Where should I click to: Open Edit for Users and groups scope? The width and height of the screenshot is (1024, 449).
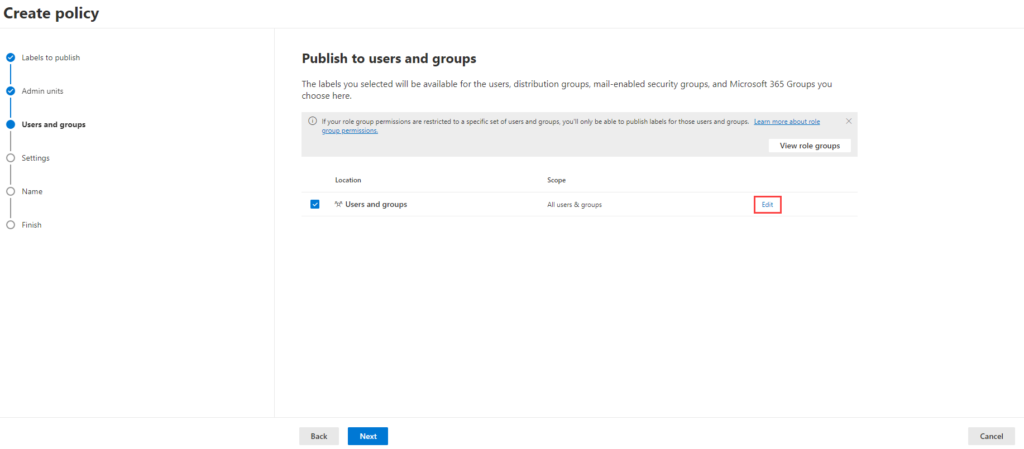pyautogui.click(x=767, y=204)
